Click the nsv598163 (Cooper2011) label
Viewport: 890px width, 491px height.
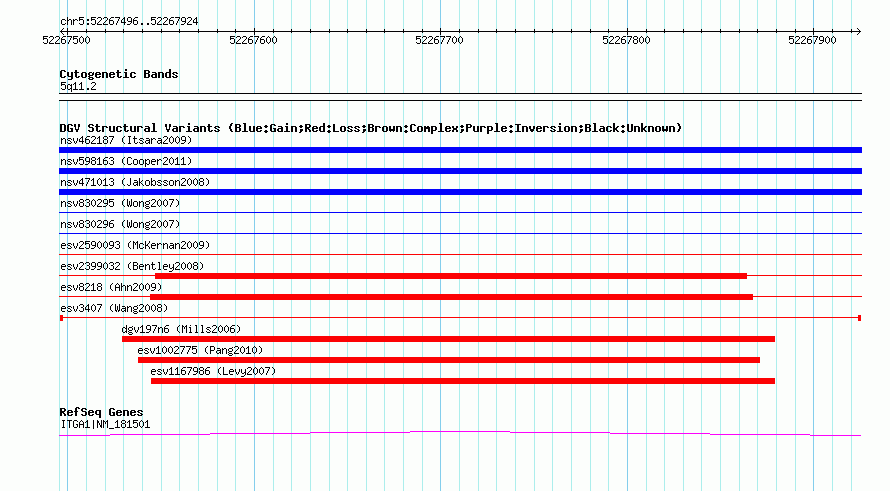pos(126,161)
